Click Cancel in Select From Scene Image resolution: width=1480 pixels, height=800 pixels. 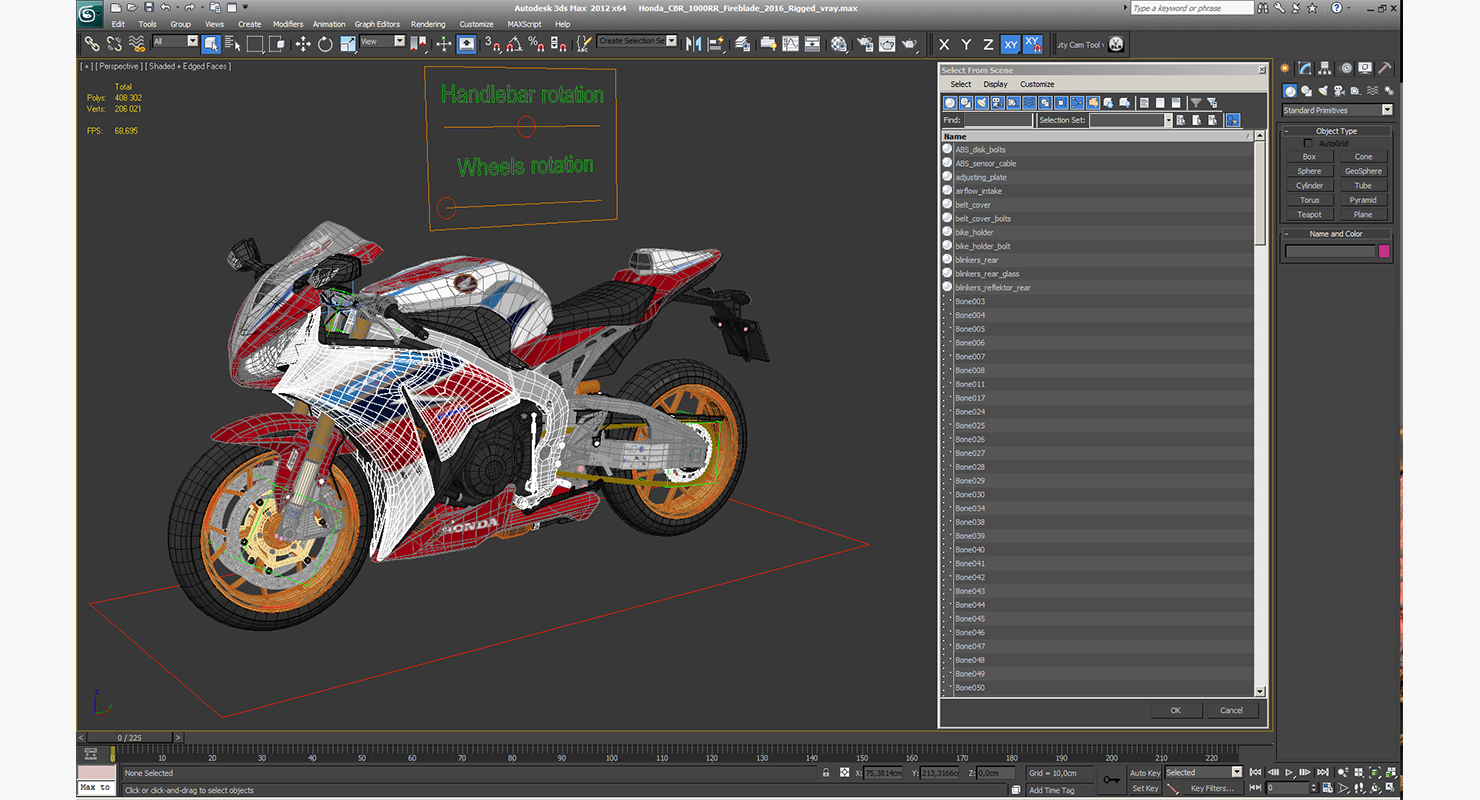[x=1231, y=710]
